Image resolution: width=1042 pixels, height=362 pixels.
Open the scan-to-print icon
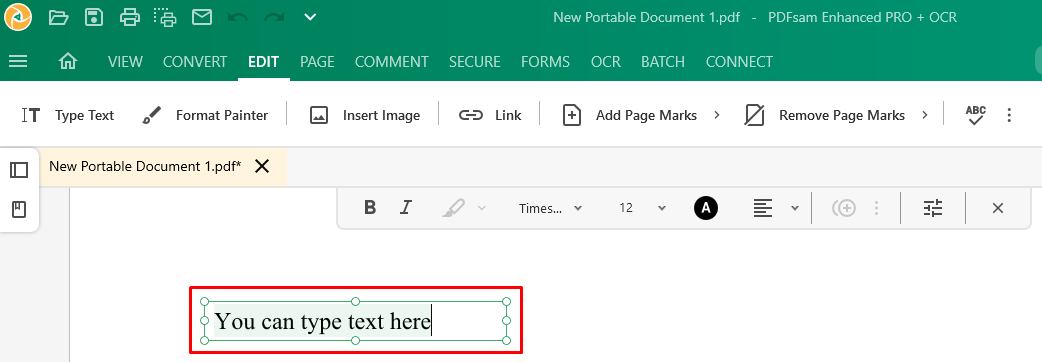pos(165,17)
